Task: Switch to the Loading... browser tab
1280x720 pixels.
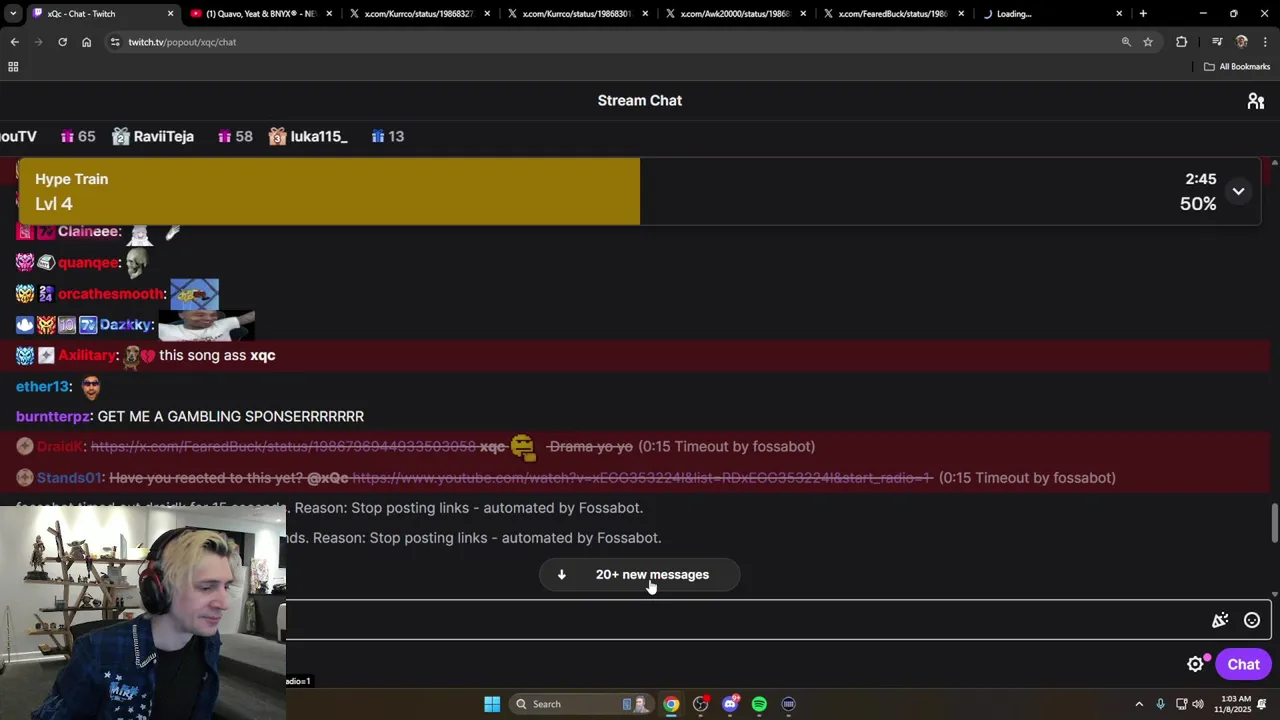Action: 1050,14
